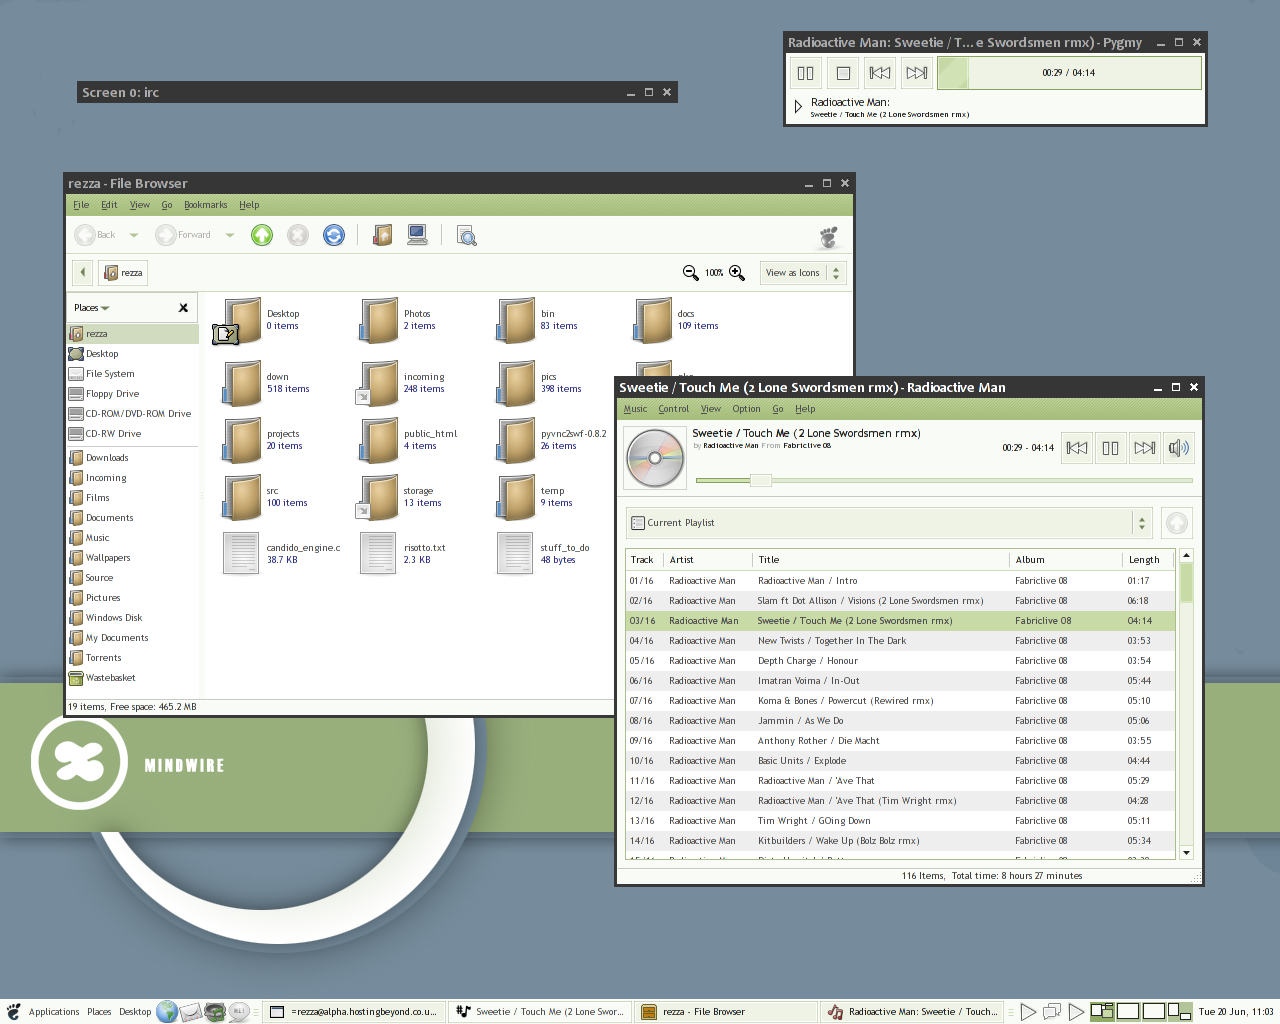Select Floppy Drive in Places sidebar
This screenshot has width=1280, height=1024.
[133, 394]
